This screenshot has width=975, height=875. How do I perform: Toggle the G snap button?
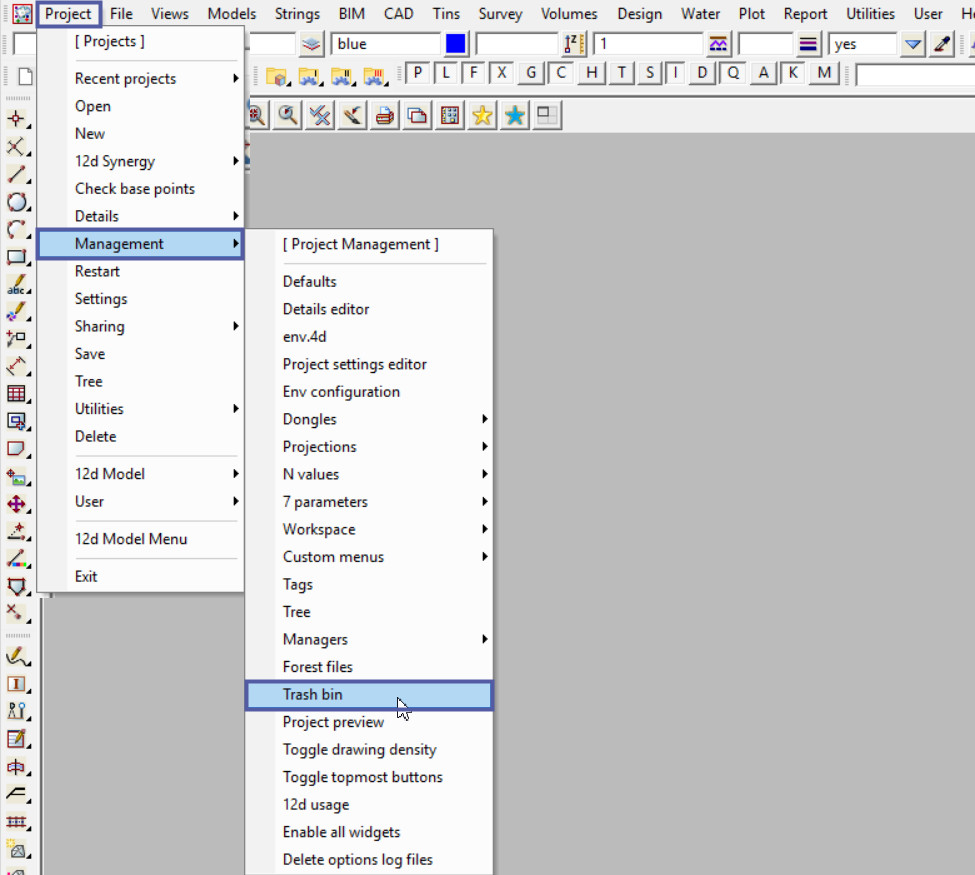(x=531, y=73)
